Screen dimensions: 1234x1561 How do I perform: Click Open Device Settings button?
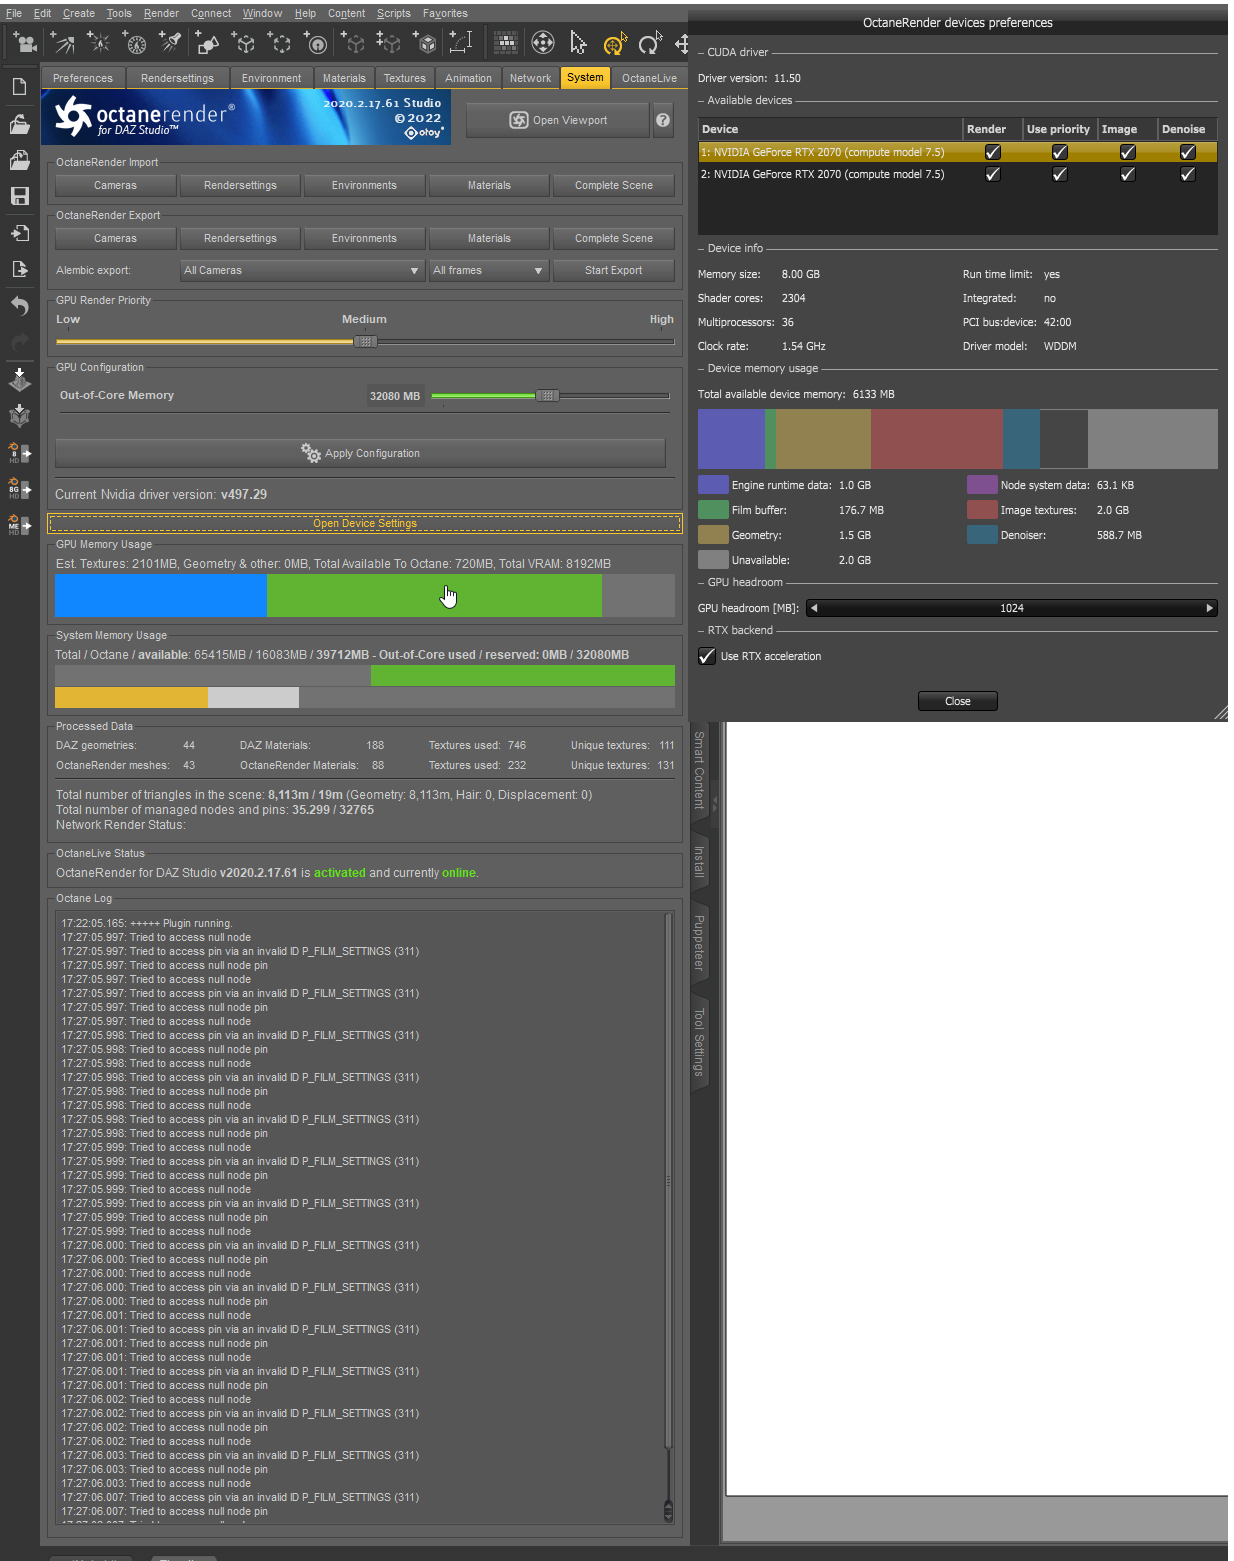point(365,523)
